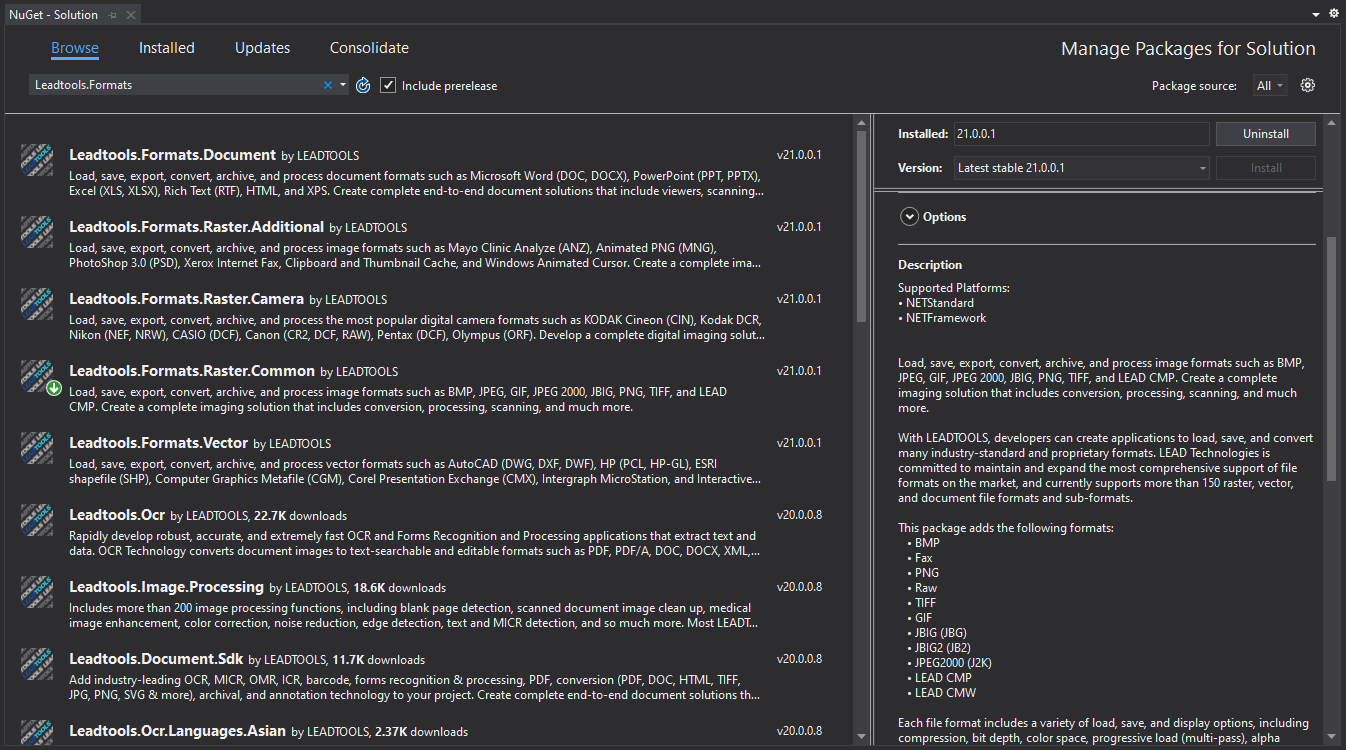Click the pin icon on NuGet tab
Image resolution: width=1346 pixels, height=750 pixels.
[x=112, y=15]
